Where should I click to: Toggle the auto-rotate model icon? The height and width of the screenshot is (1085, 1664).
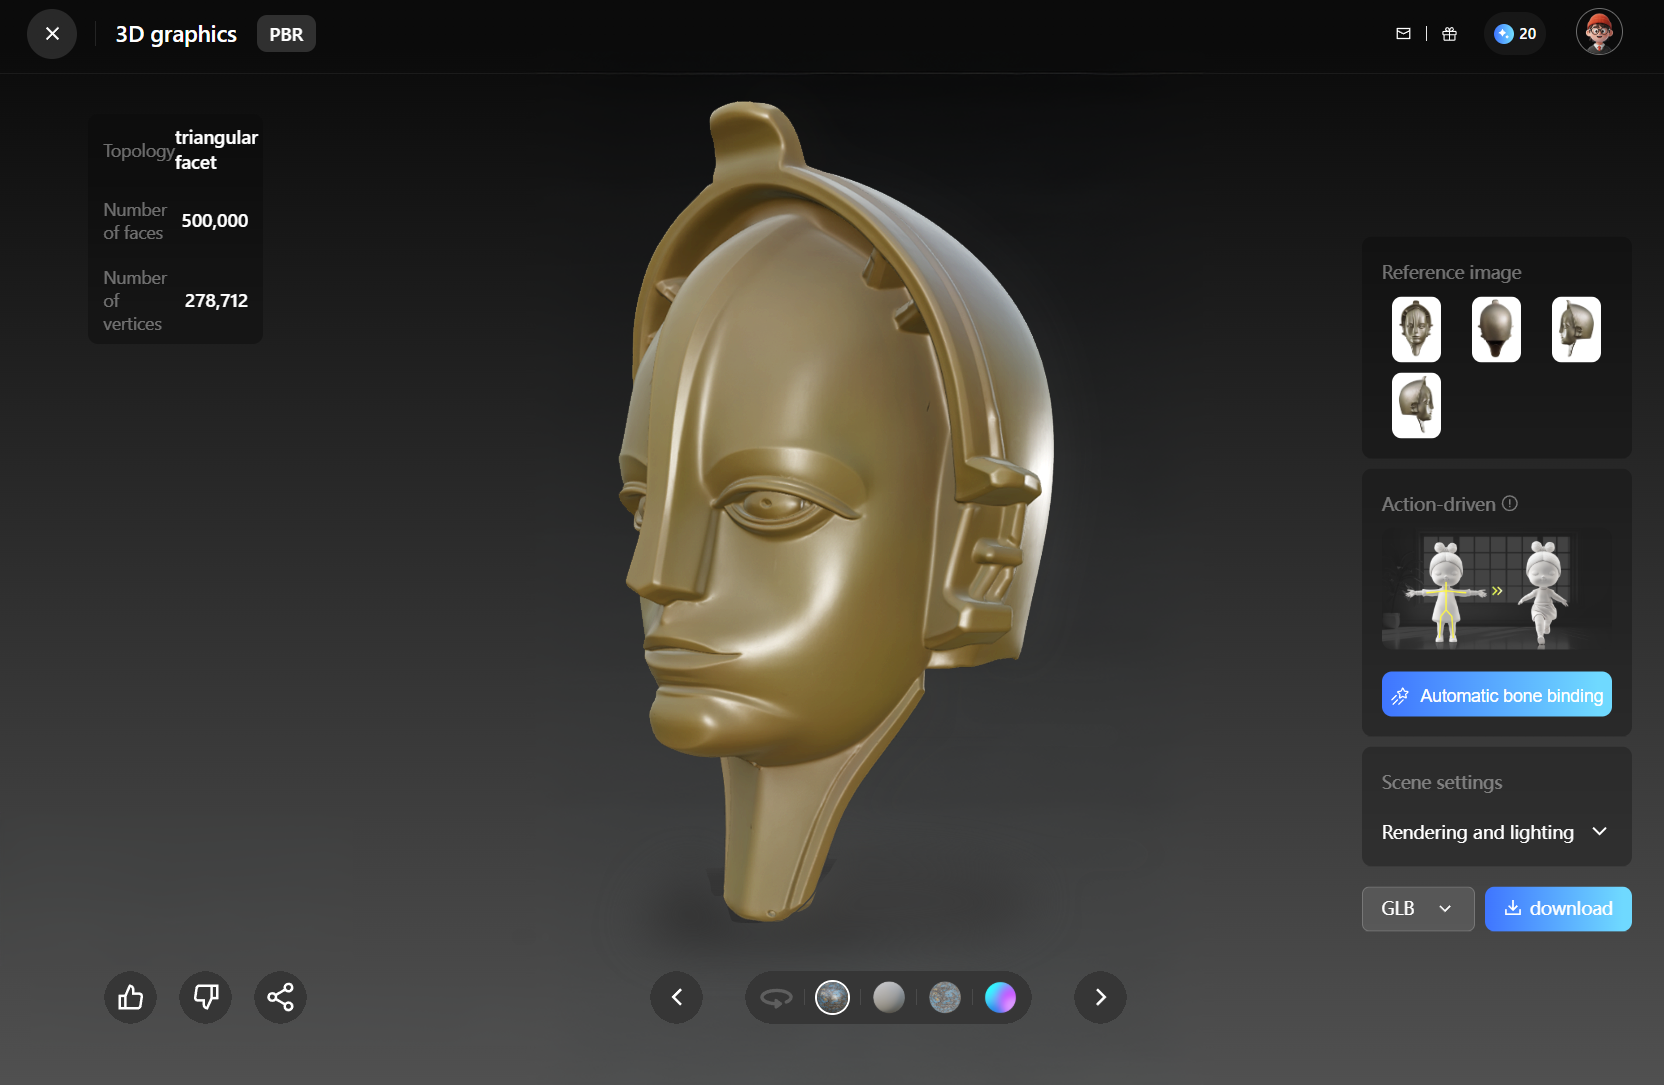776,997
